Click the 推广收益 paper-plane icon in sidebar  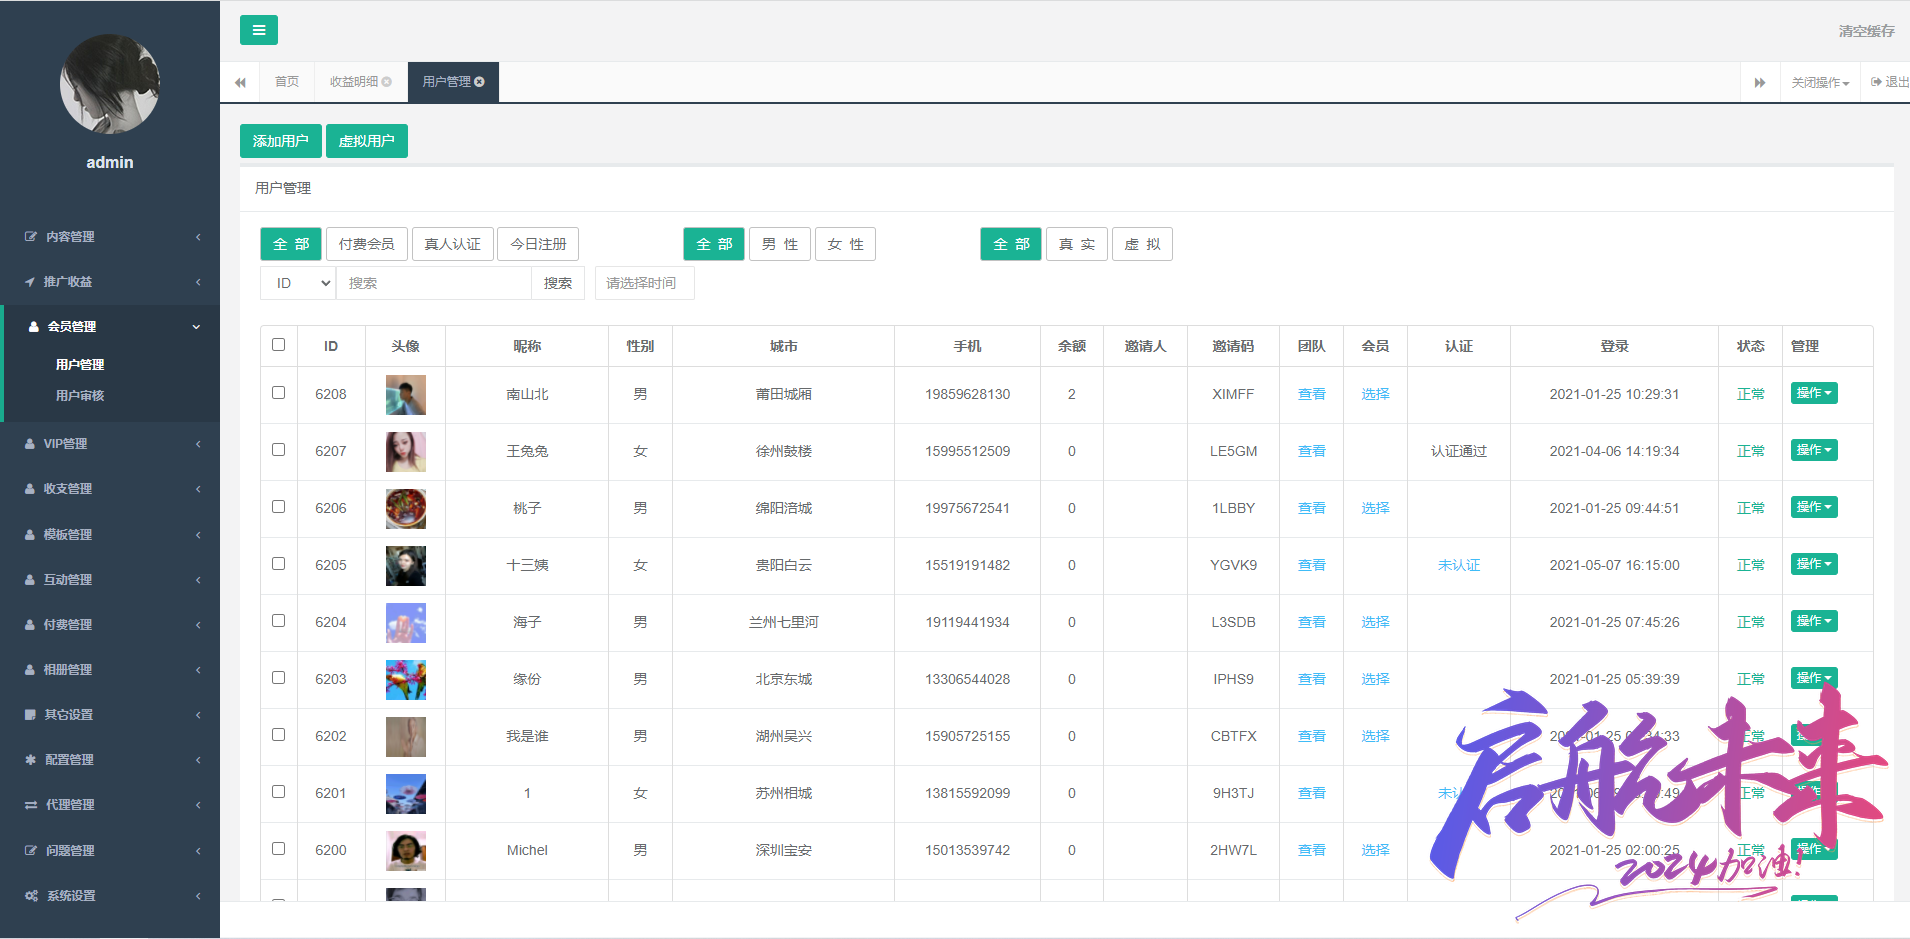(x=30, y=282)
